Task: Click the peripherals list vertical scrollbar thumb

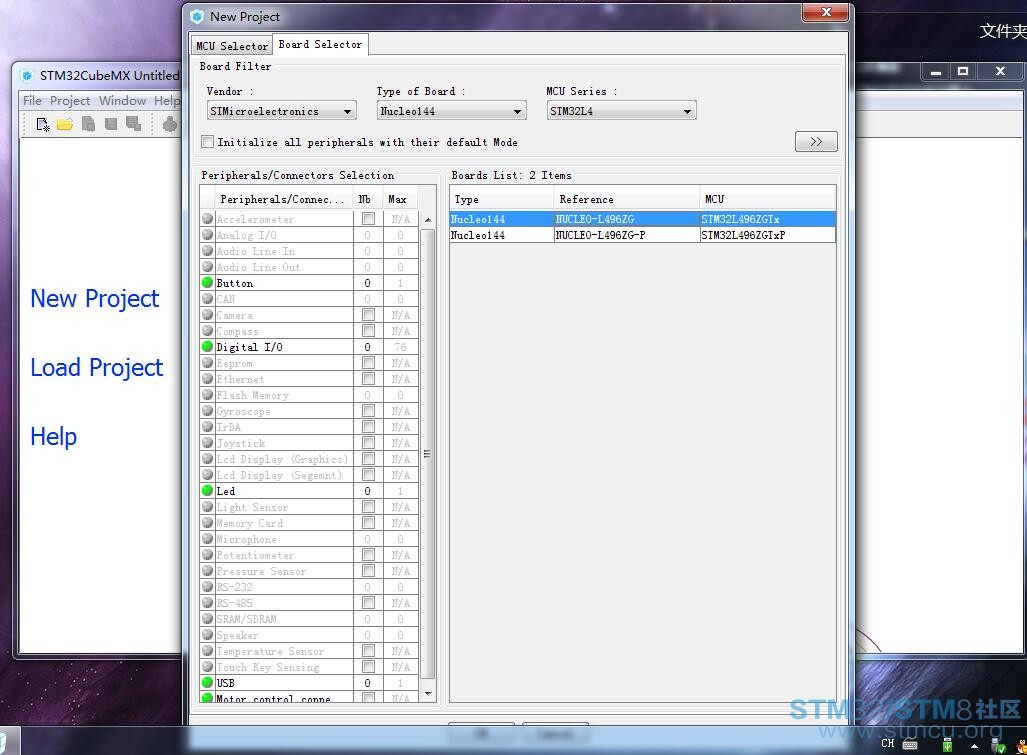Action: point(428,453)
